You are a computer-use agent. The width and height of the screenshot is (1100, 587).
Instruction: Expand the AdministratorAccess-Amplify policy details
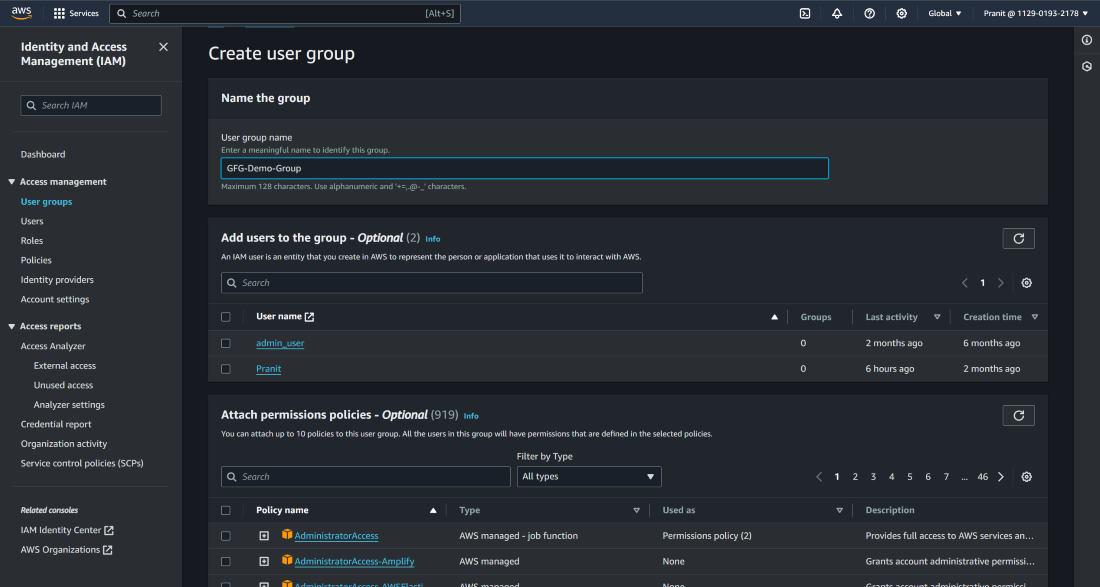click(x=264, y=562)
